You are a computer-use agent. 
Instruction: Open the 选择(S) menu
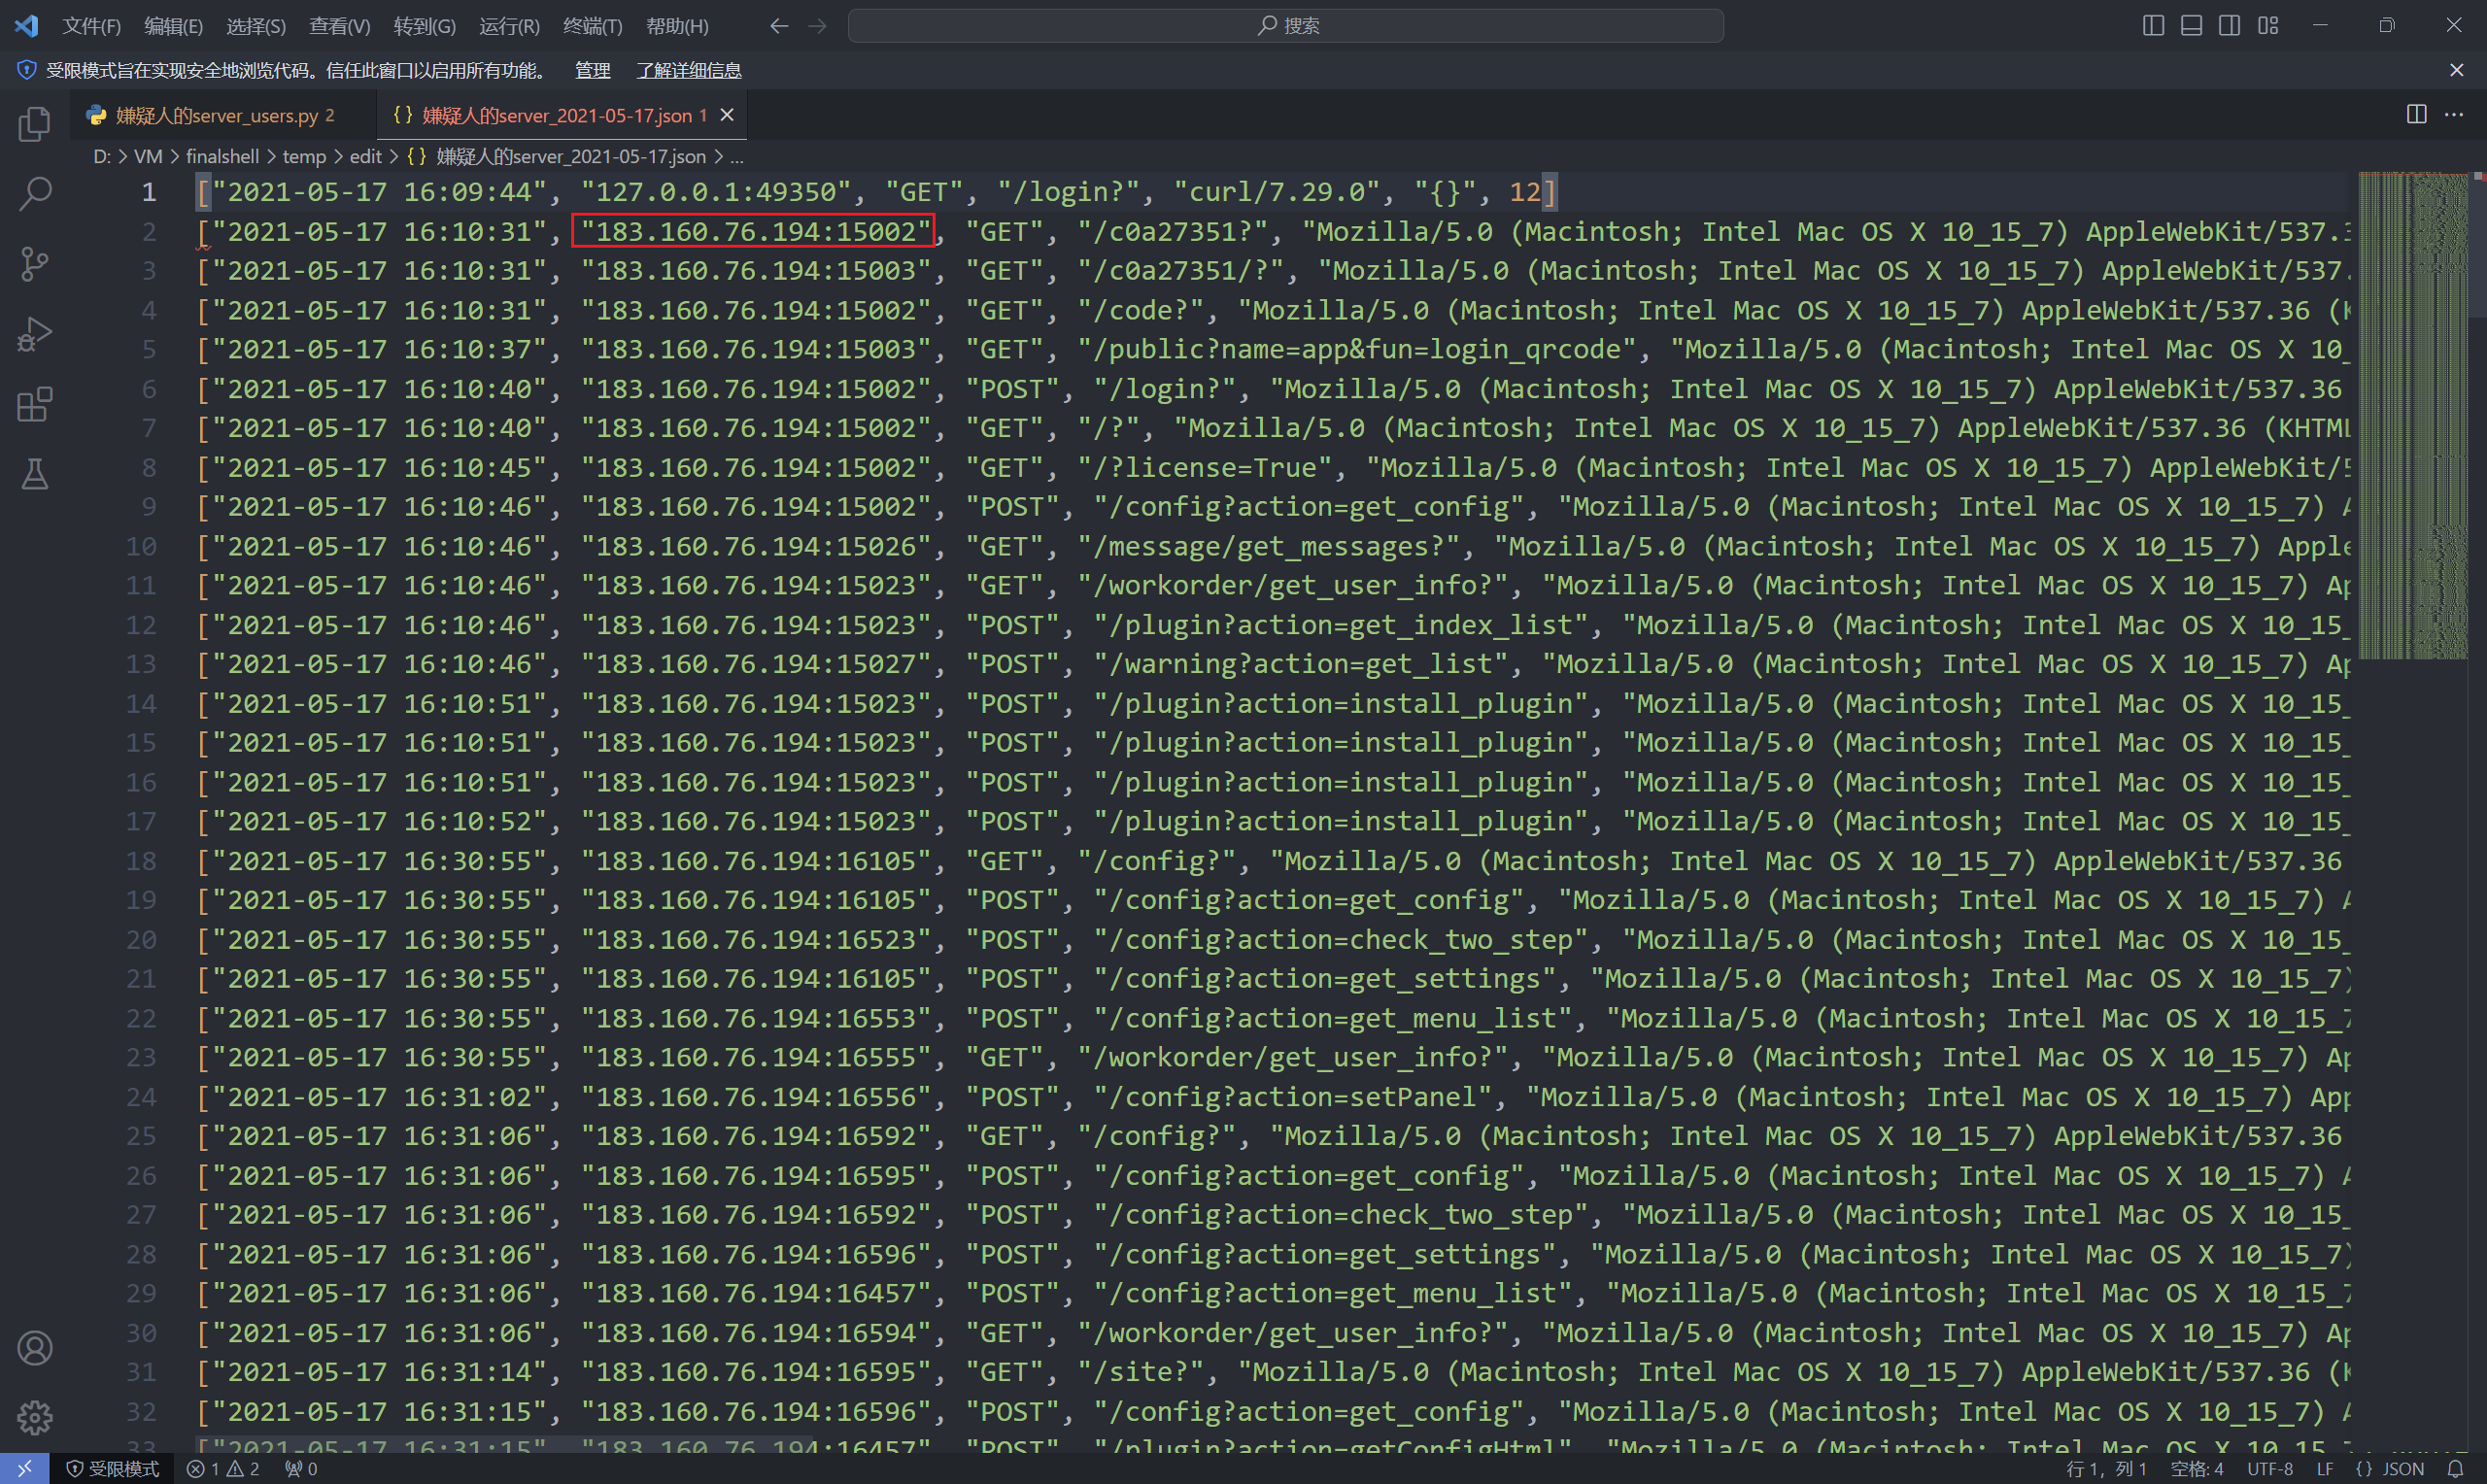[256, 26]
